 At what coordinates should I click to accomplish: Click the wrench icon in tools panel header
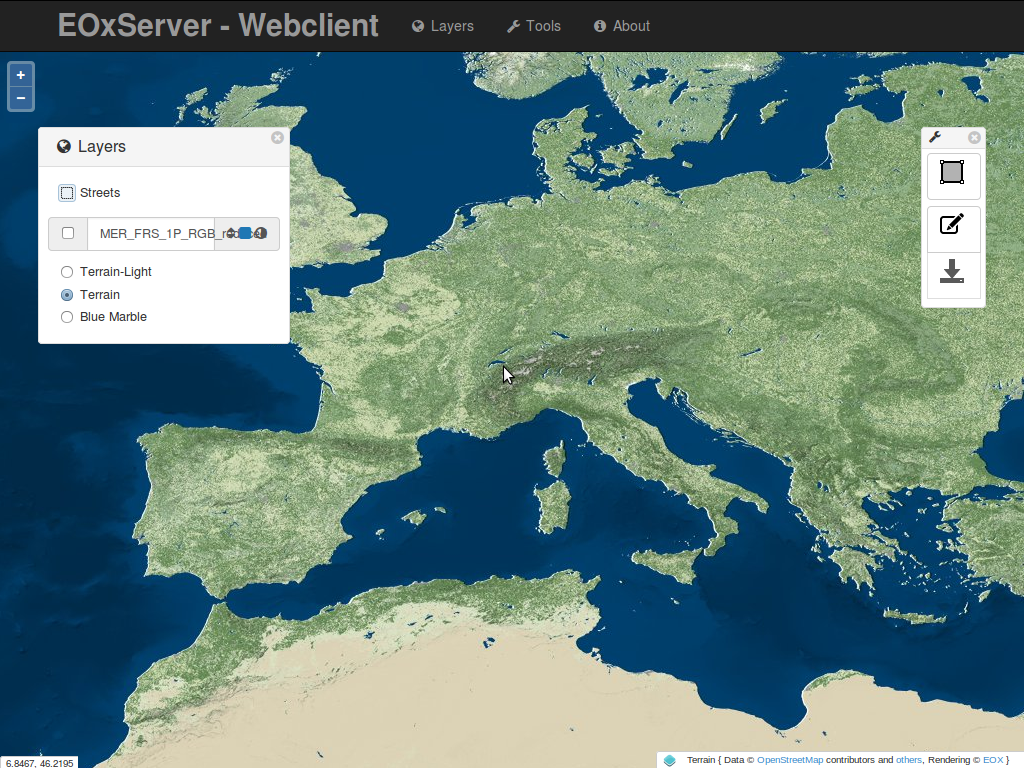pos(935,136)
